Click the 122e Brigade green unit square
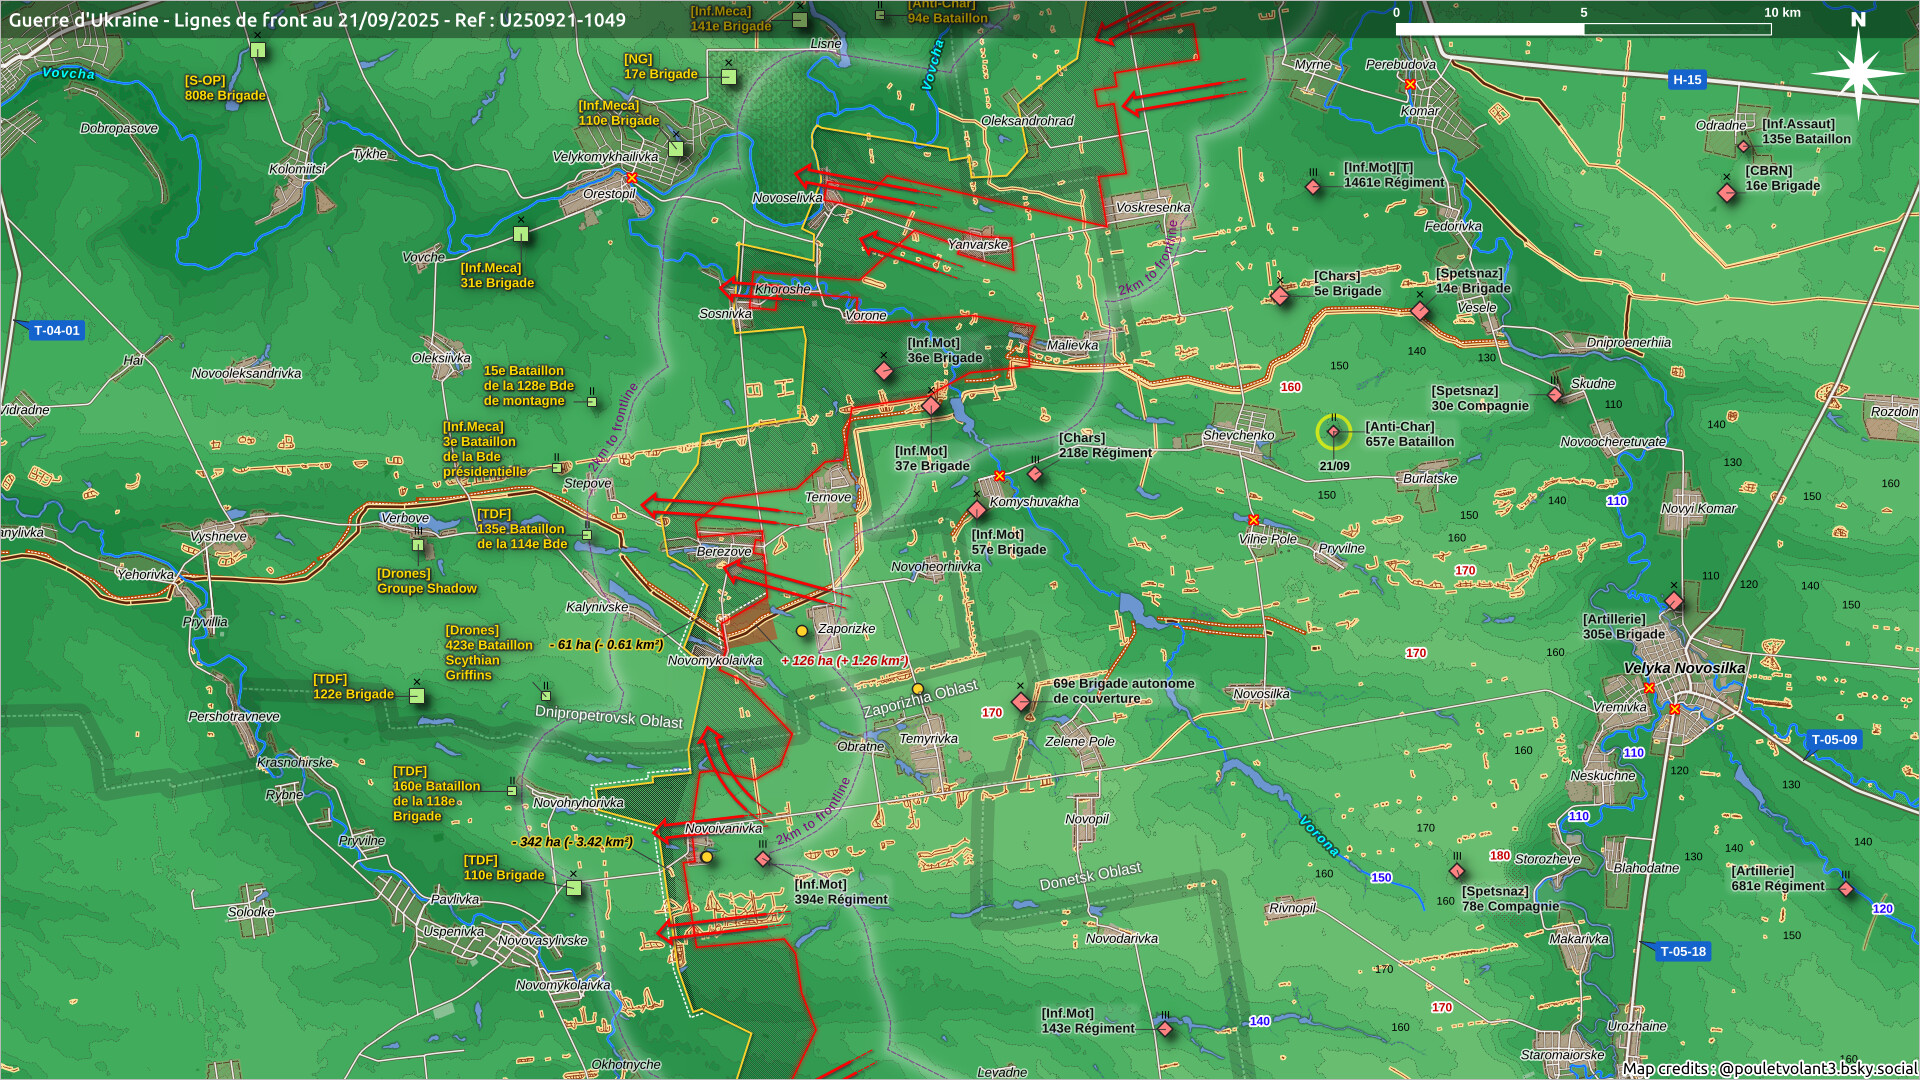Viewport: 1920px width, 1080px height. [x=417, y=696]
